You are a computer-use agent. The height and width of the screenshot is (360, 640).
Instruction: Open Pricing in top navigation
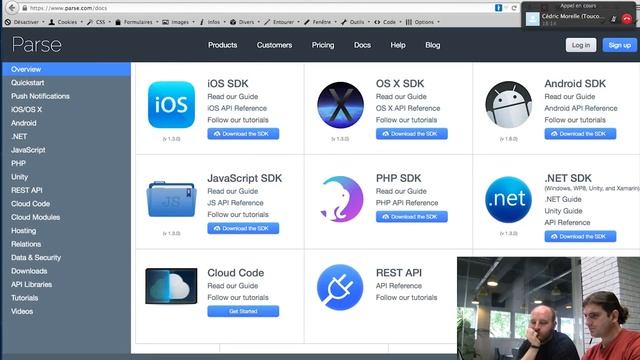(x=323, y=45)
